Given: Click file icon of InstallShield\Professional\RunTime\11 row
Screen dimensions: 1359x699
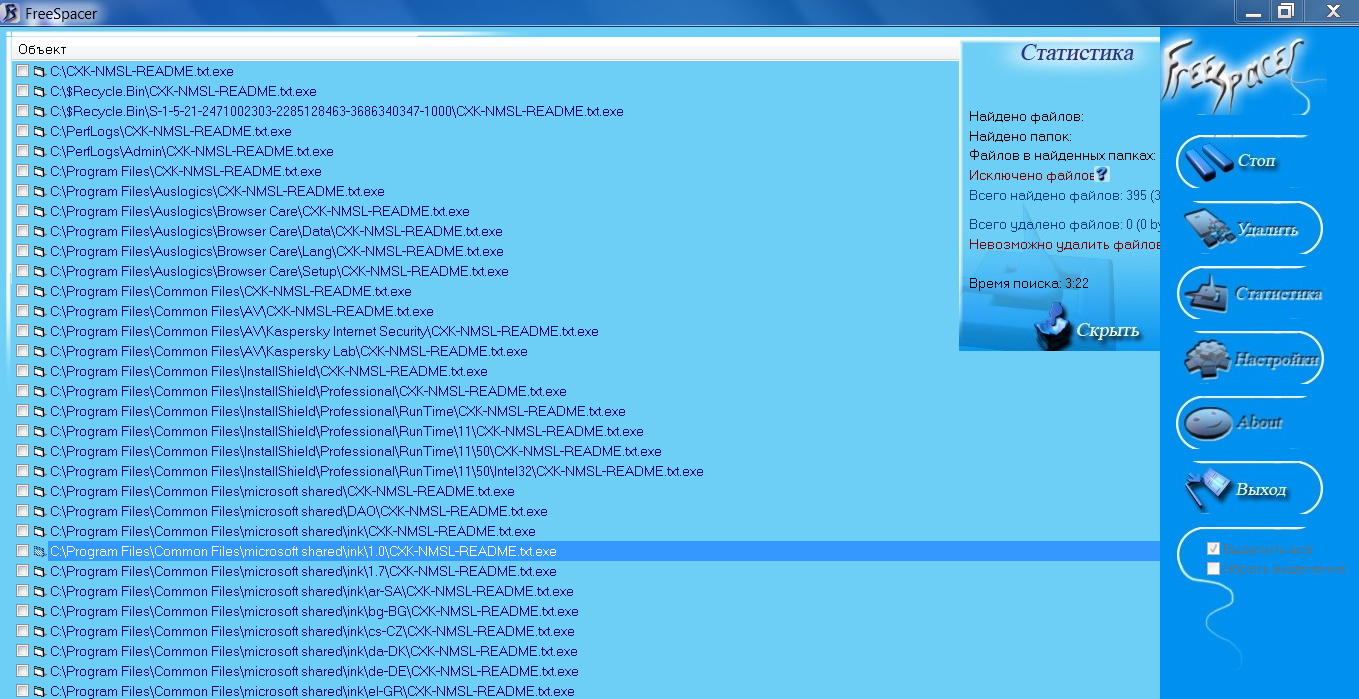Looking at the screenshot, I should tap(39, 431).
